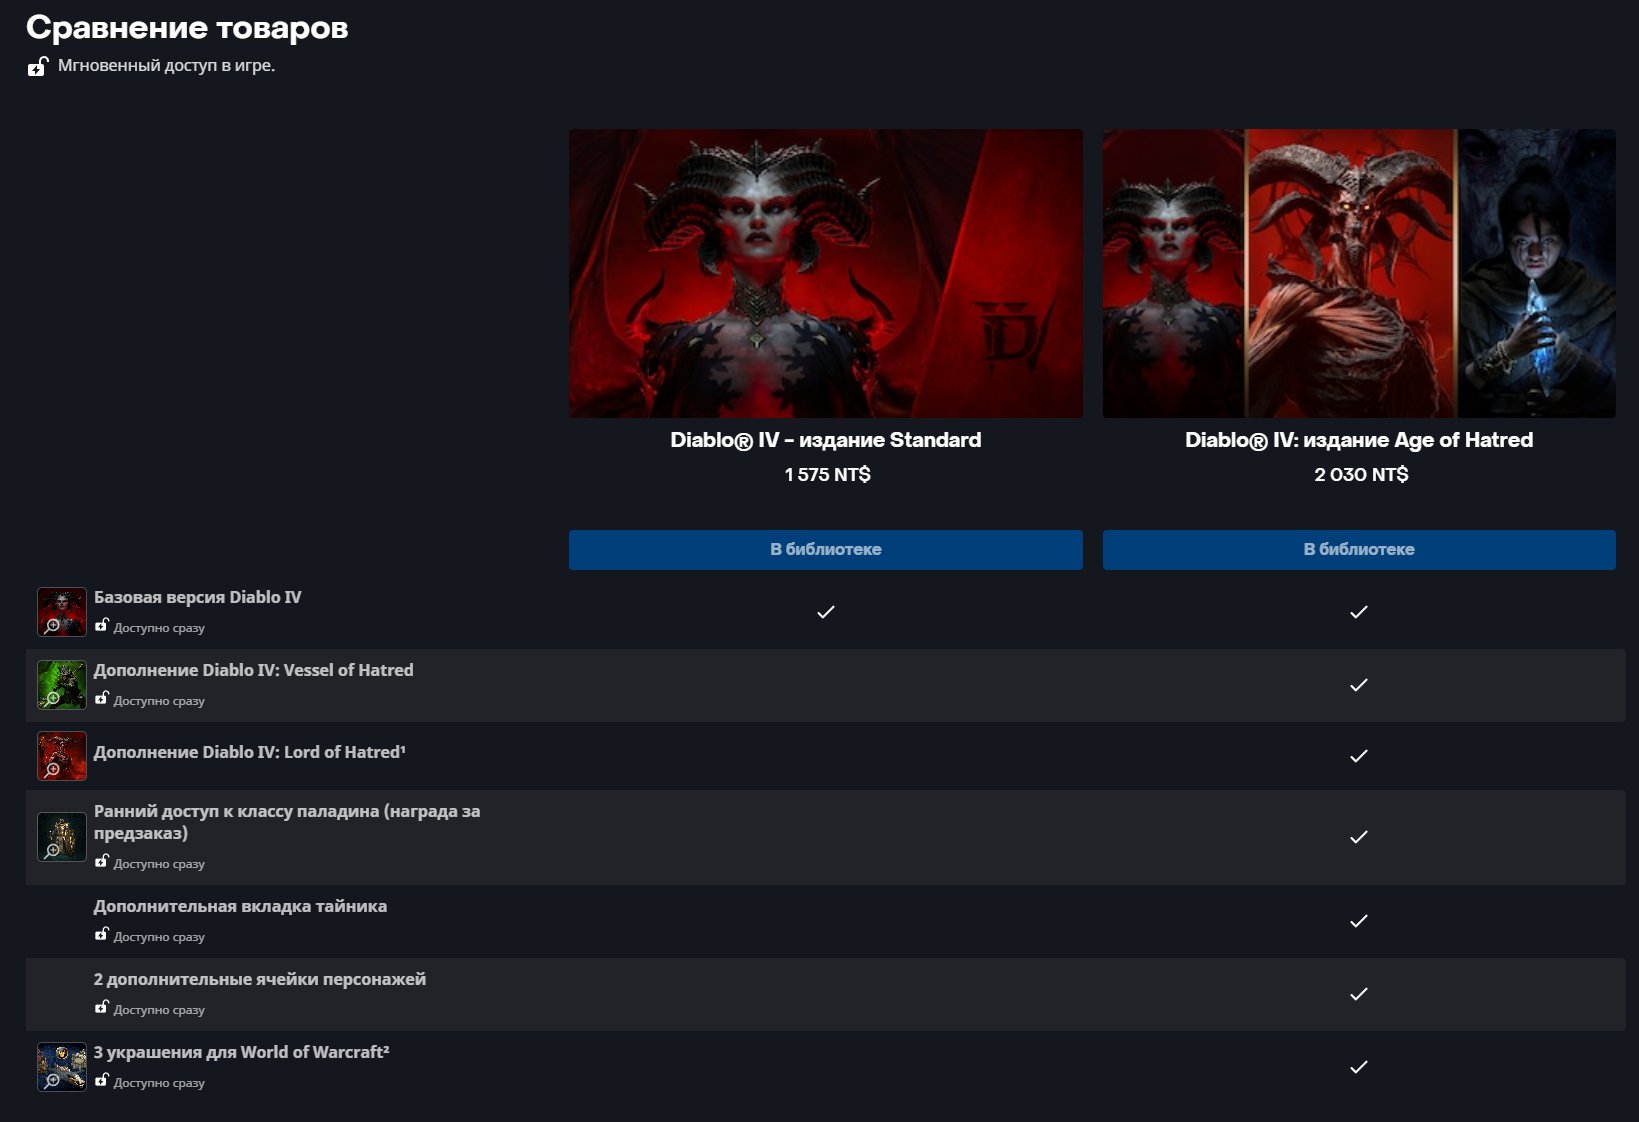The height and width of the screenshot is (1122, 1639).
Task: Click the Age of Hatred checkmark for World of Warcraft decorations
Action: 1358,1067
